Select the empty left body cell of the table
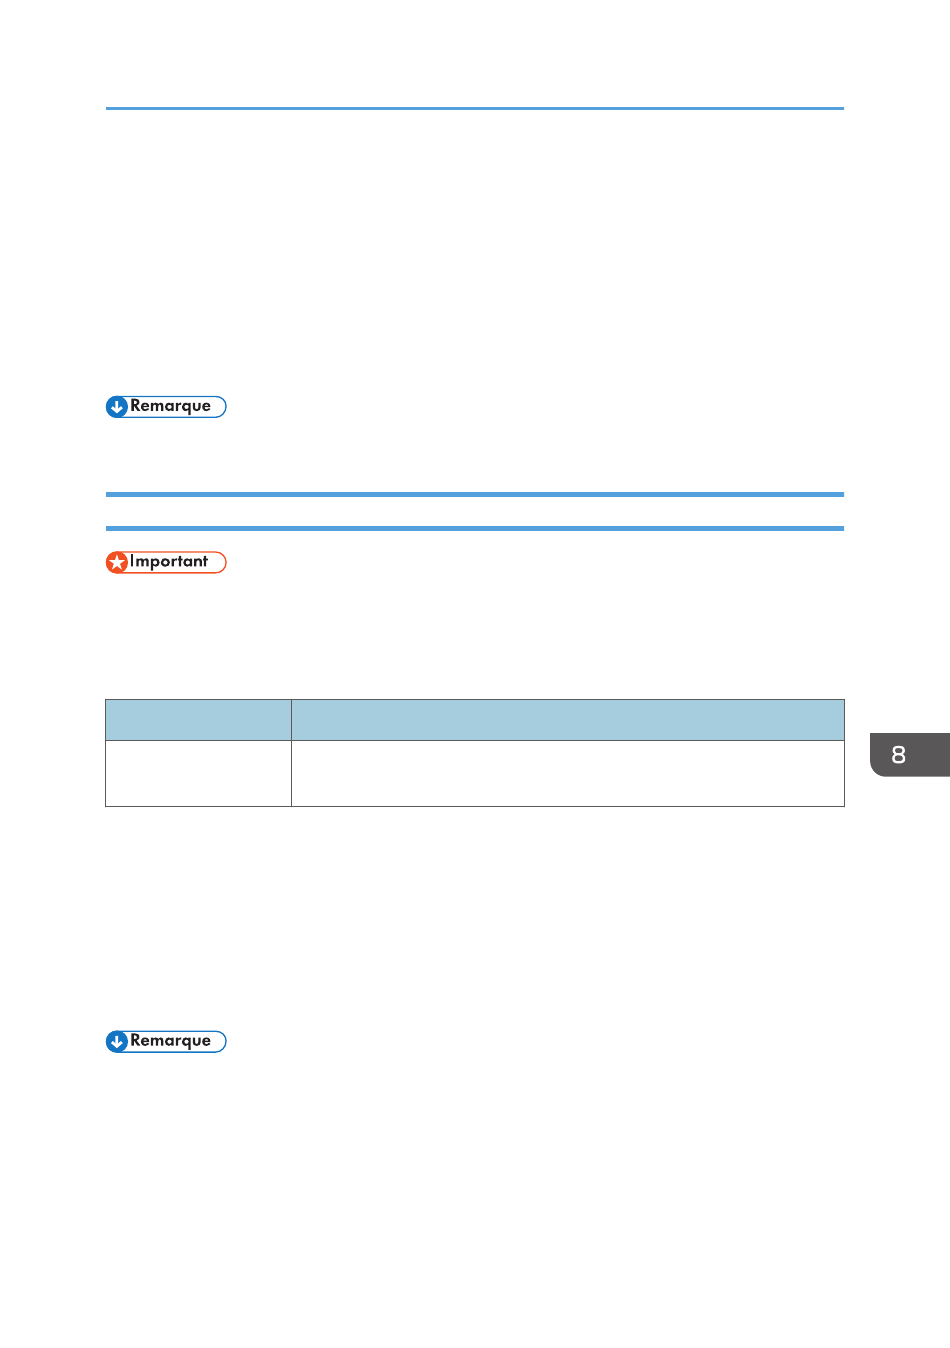The width and height of the screenshot is (950, 1348). pyautogui.click(x=198, y=773)
